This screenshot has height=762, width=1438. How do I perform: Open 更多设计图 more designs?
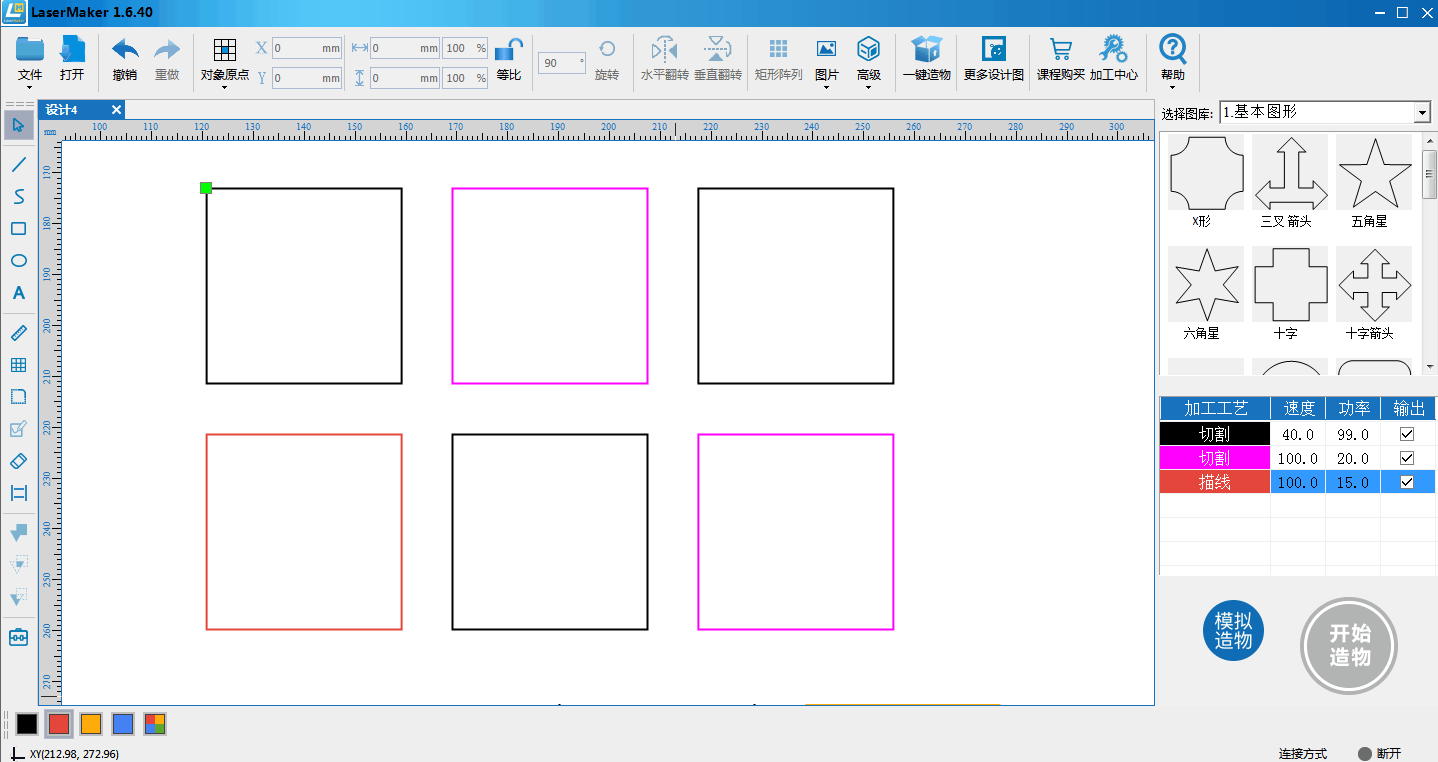994,50
